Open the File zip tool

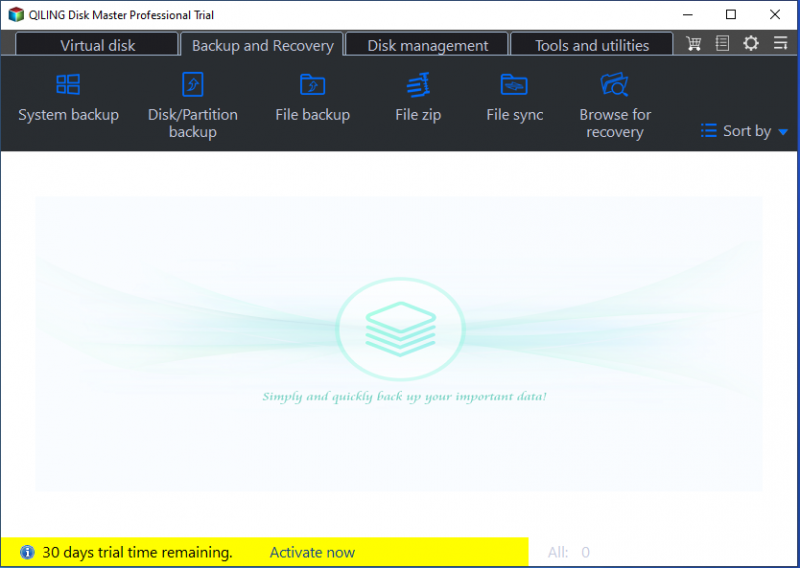(418, 98)
